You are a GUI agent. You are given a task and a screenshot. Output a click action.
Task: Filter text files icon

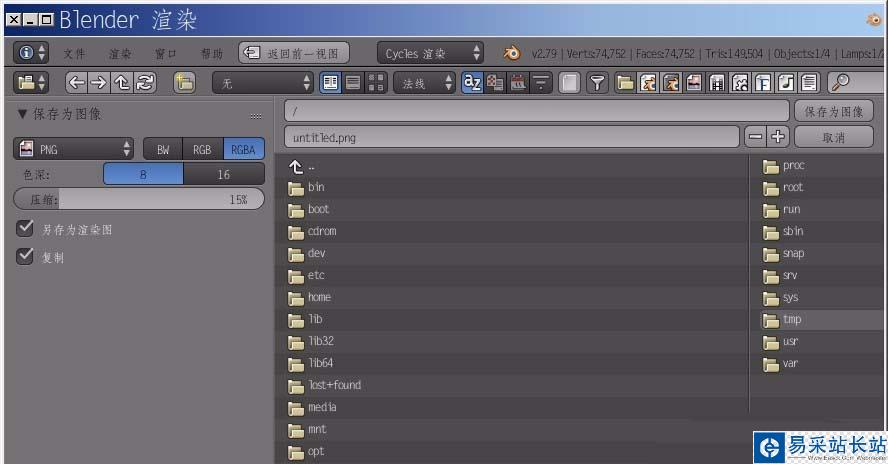809,83
